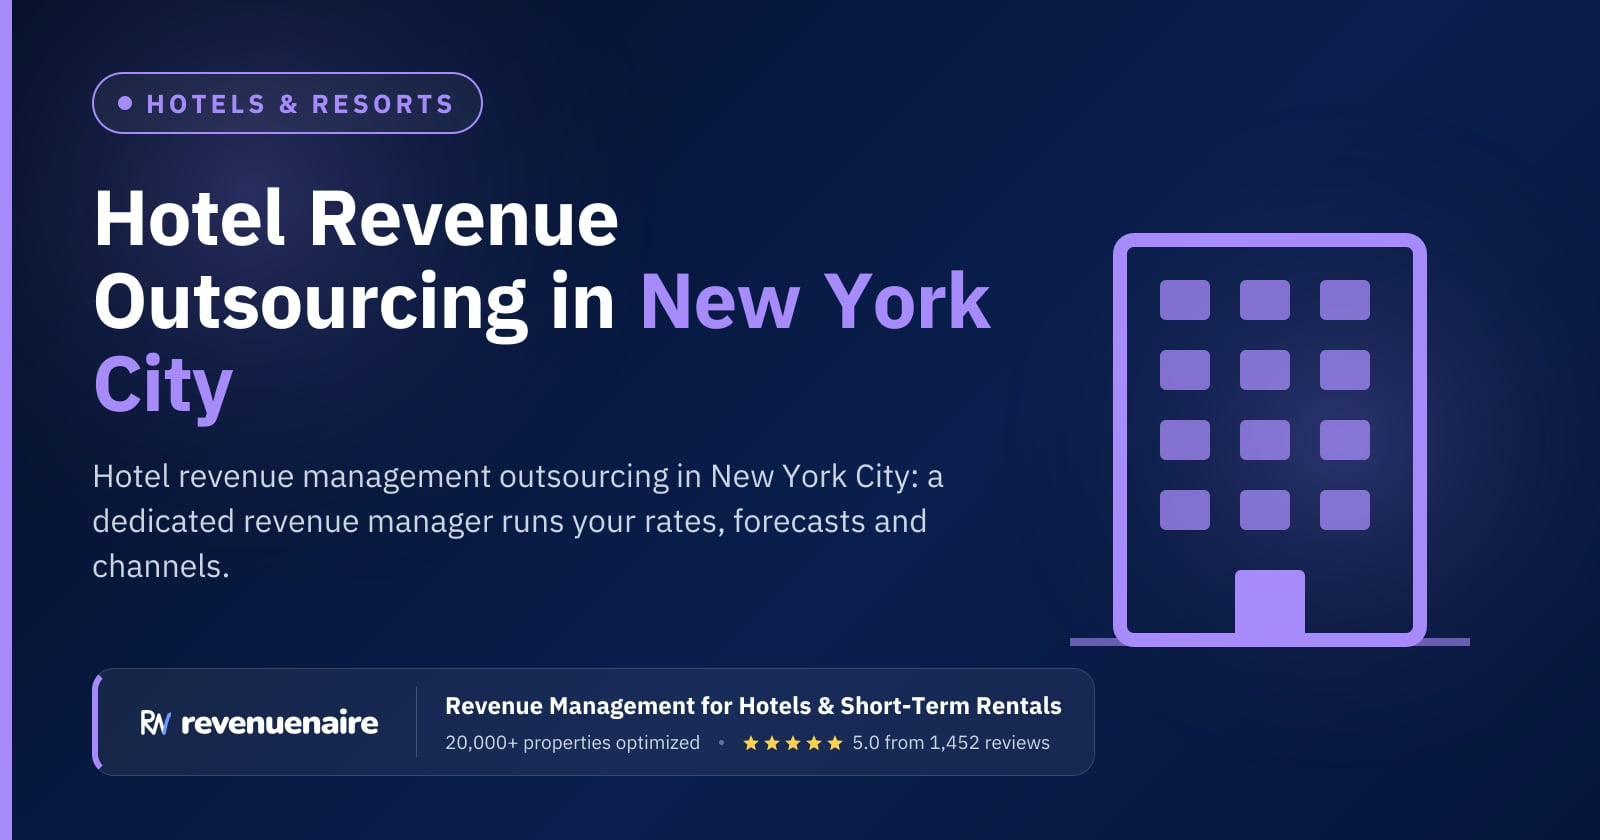Click the Hotels & Resorts category badge

click(x=287, y=103)
